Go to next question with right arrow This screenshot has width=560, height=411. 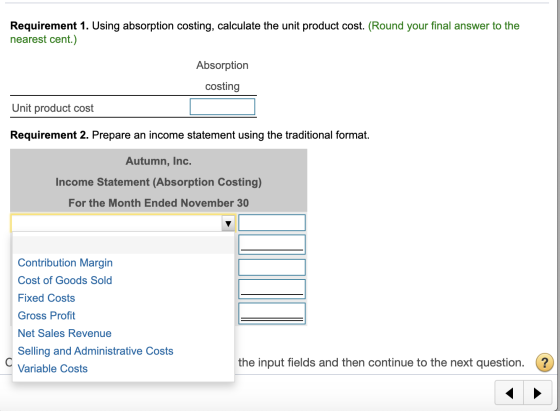pyautogui.click(x=538, y=393)
